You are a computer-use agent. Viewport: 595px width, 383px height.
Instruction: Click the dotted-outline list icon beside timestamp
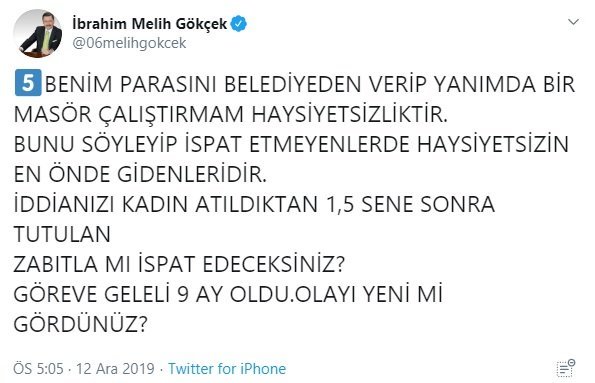566,368
